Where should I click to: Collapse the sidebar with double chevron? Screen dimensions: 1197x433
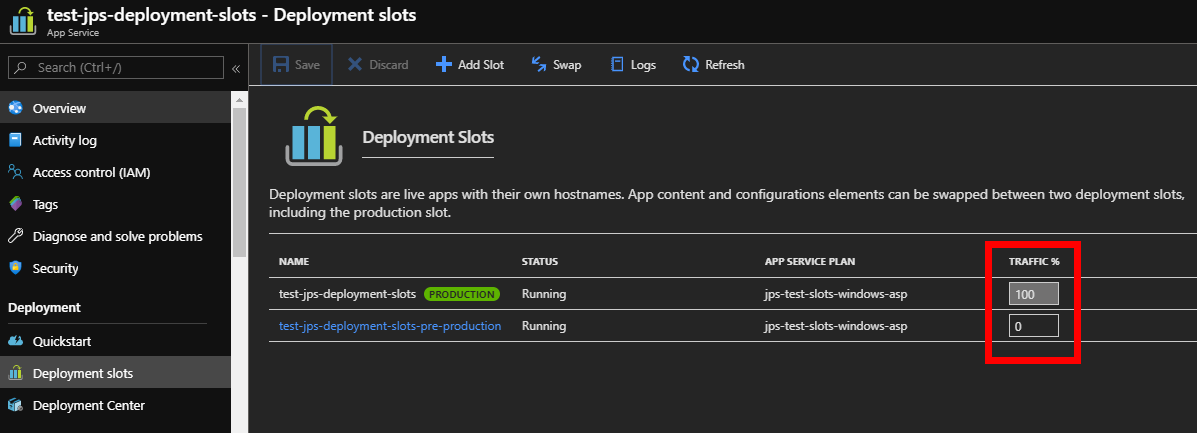(x=236, y=68)
